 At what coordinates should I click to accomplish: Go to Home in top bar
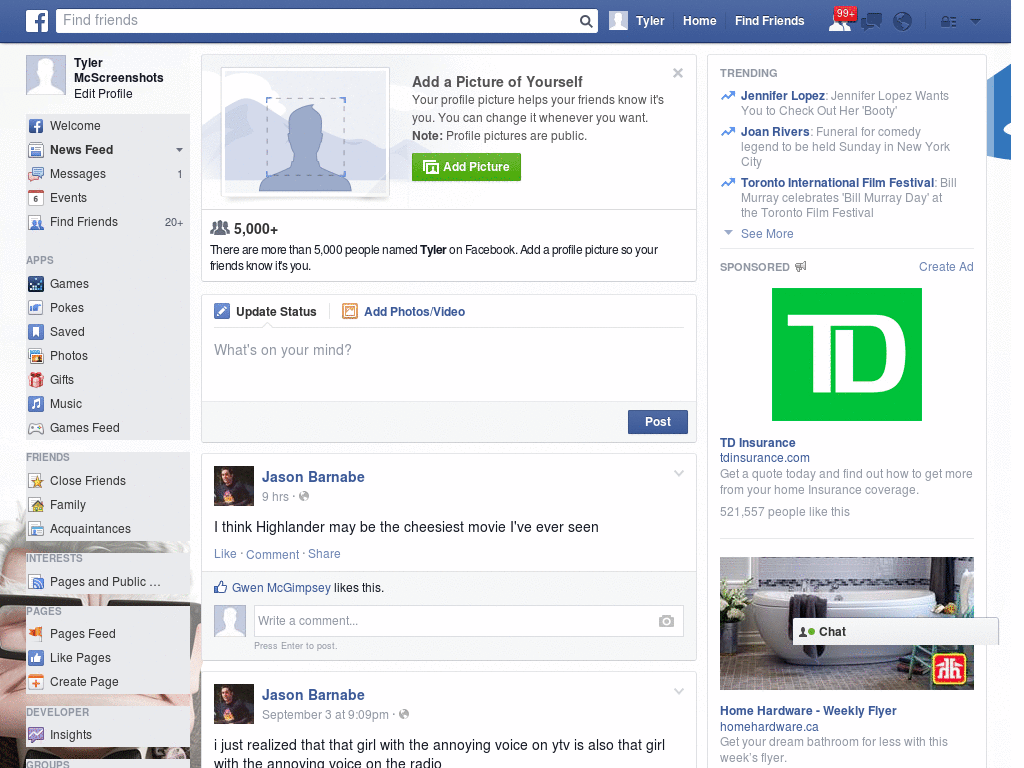(x=699, y=21)
